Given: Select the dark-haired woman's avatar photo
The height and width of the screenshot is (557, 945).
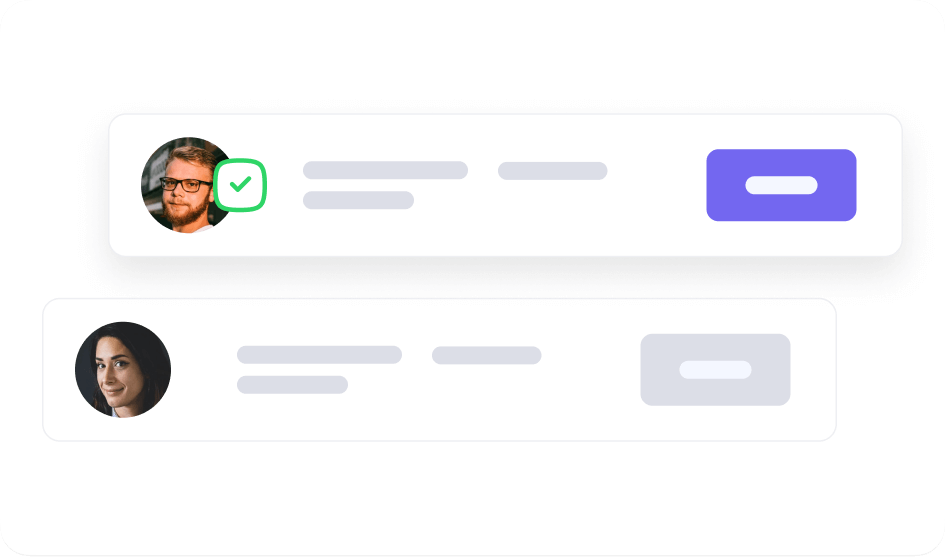Looking at the screenshot, I should click(x=123, y=370).
